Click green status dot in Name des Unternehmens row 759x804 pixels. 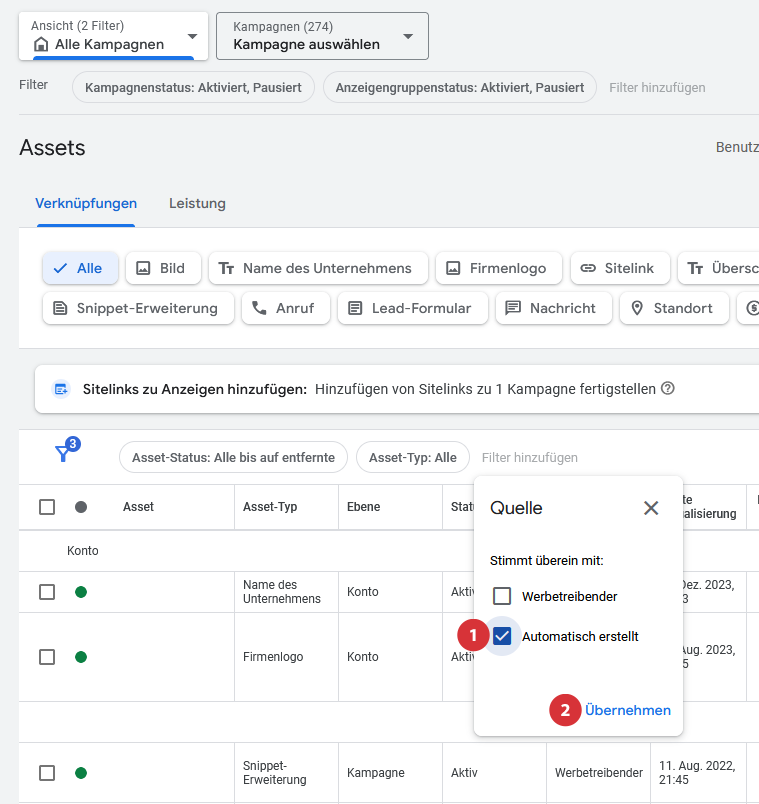pos(81,592)
